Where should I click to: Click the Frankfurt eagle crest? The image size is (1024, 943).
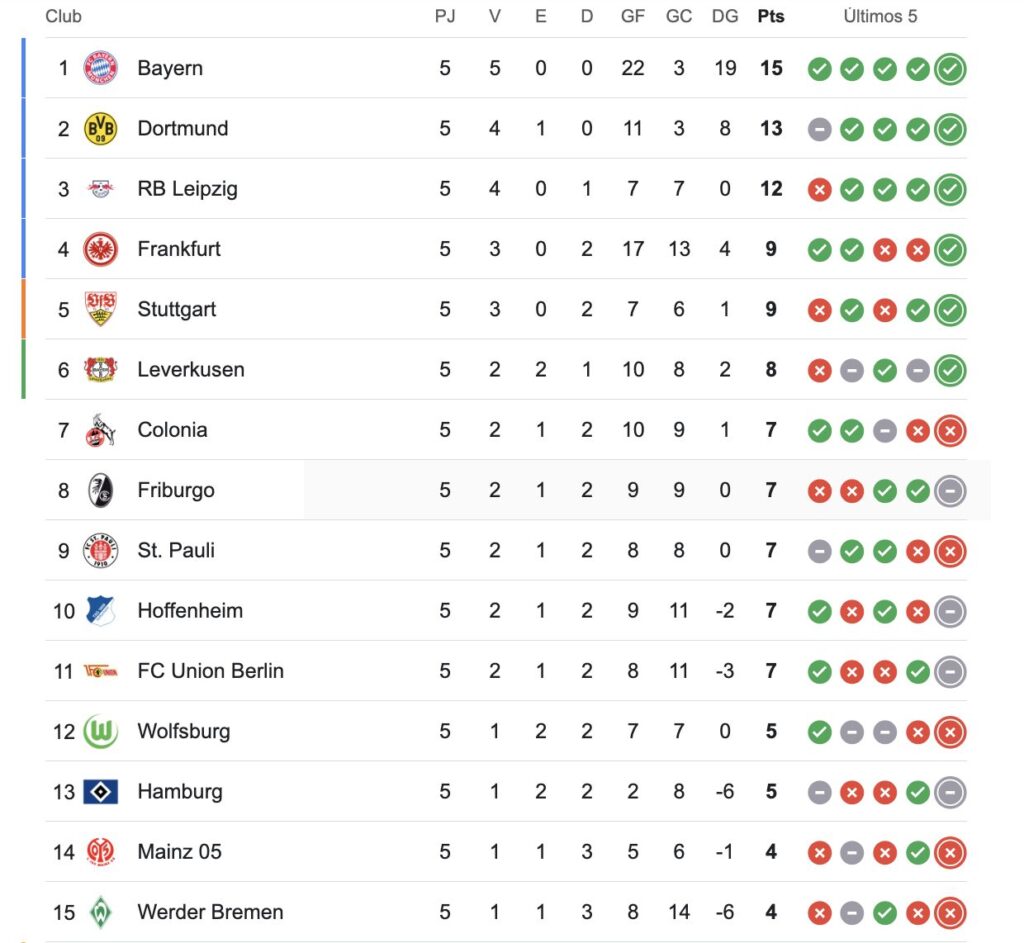pos(100,249)
